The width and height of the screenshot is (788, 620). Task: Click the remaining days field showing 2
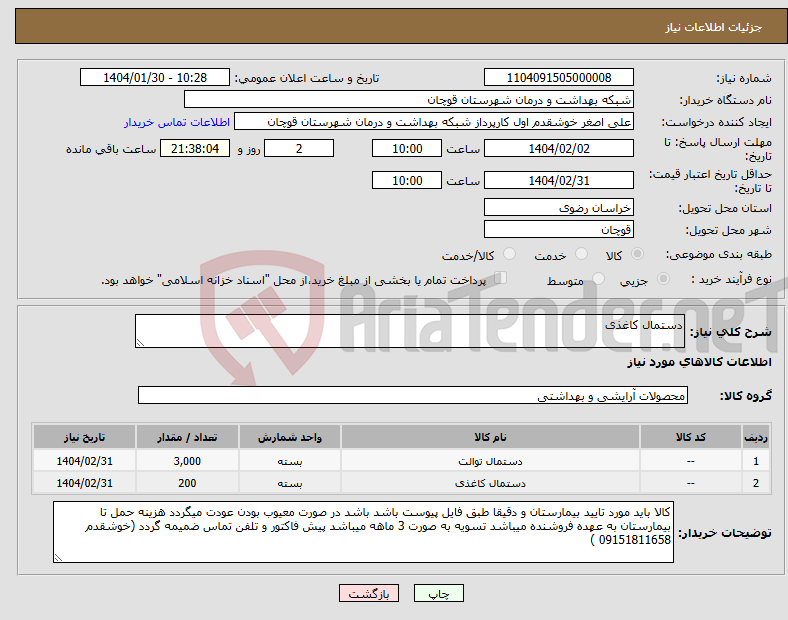[x=299, y=149]
